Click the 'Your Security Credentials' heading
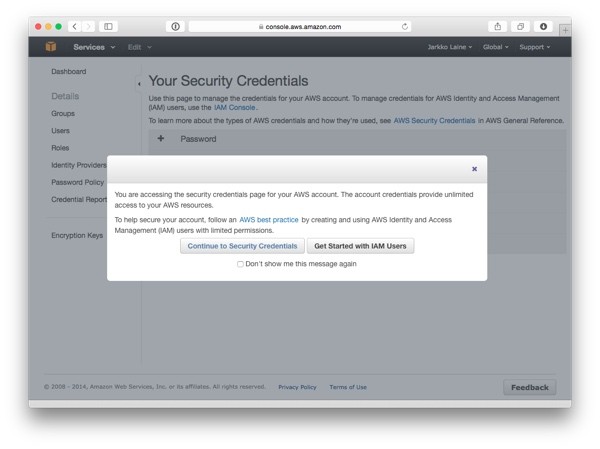The height and width of the screenshot is (449, 600). (228, 81)
